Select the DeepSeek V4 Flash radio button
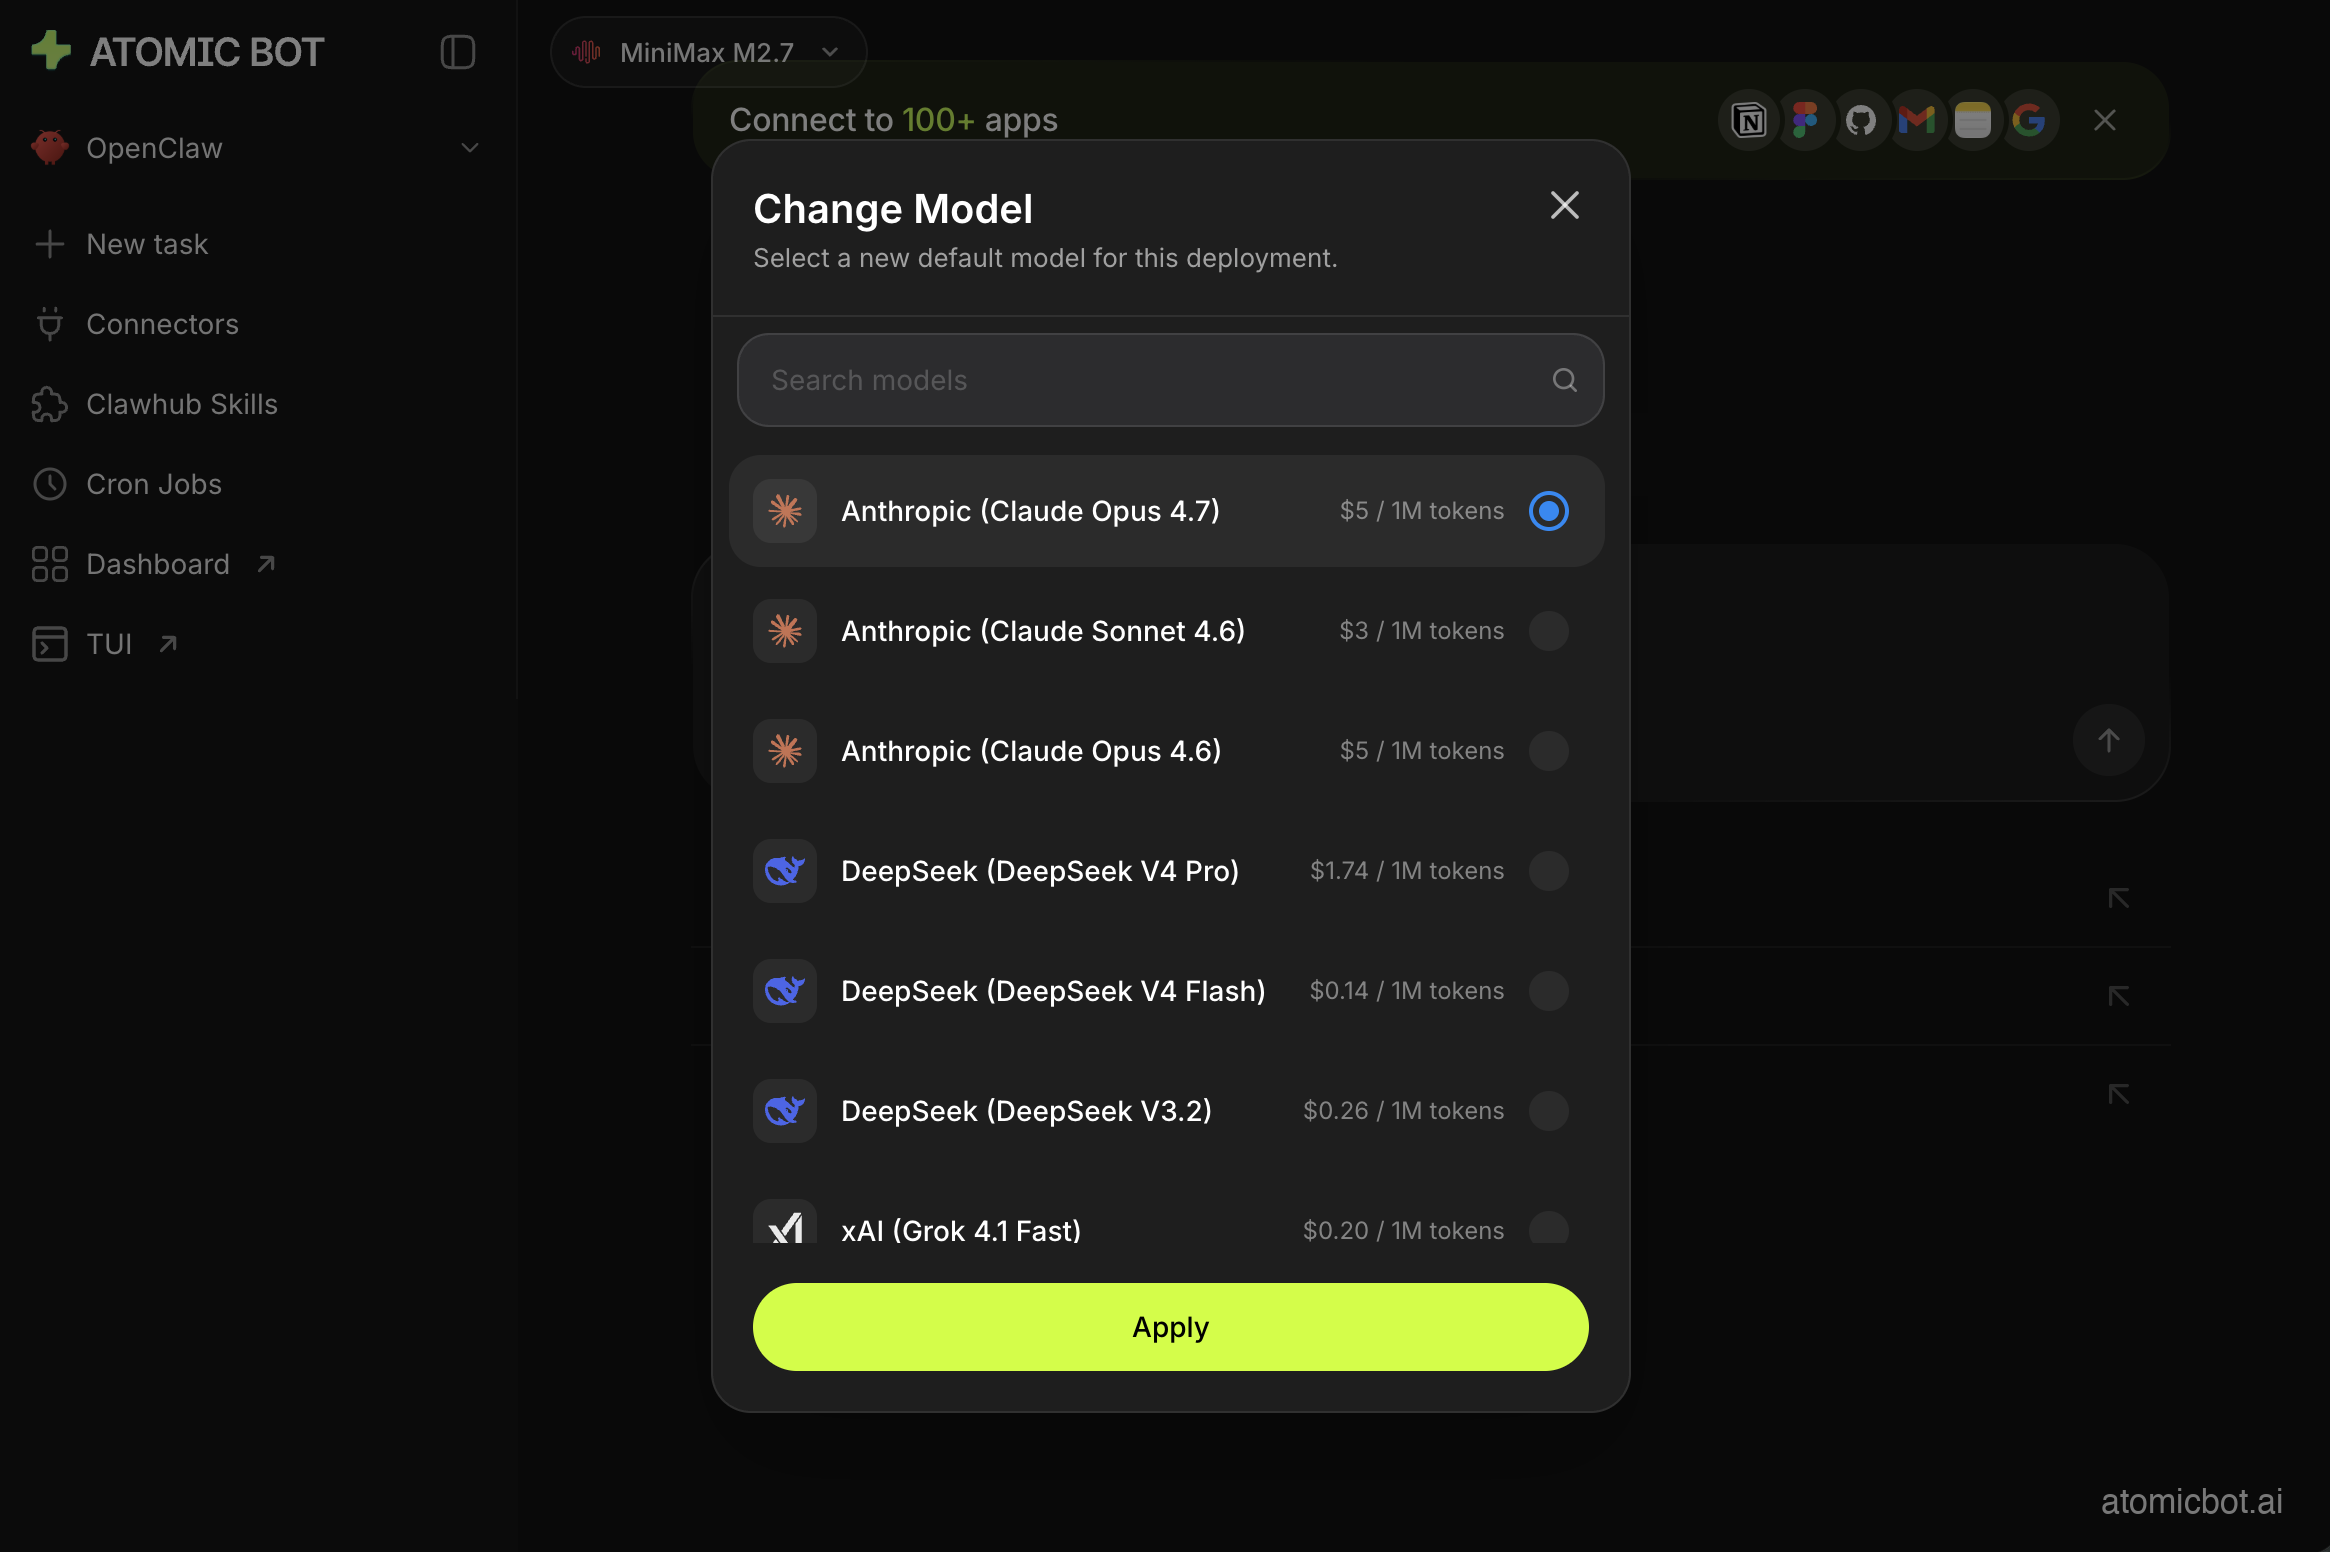This screenshot has height=1552, width=2330. tap(1549, 991)
